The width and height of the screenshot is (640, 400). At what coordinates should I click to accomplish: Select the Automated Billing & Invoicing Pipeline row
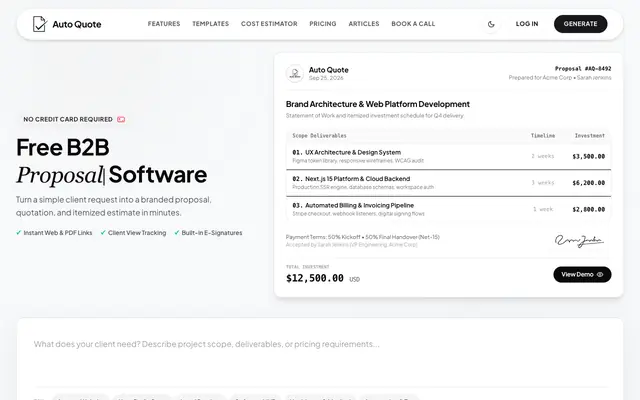(449, 209)
